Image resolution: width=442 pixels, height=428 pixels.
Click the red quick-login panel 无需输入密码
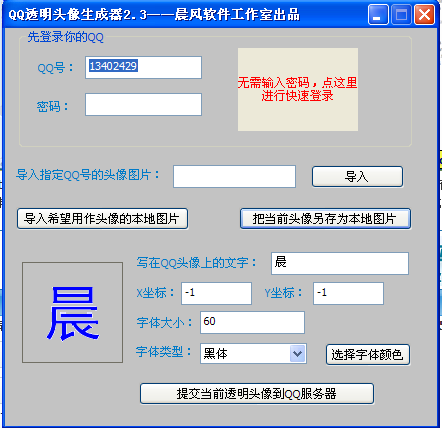[x=298, y=89]
